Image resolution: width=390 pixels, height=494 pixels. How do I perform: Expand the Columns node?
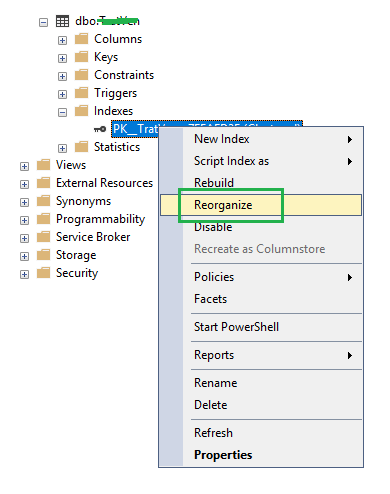(62, 41)
